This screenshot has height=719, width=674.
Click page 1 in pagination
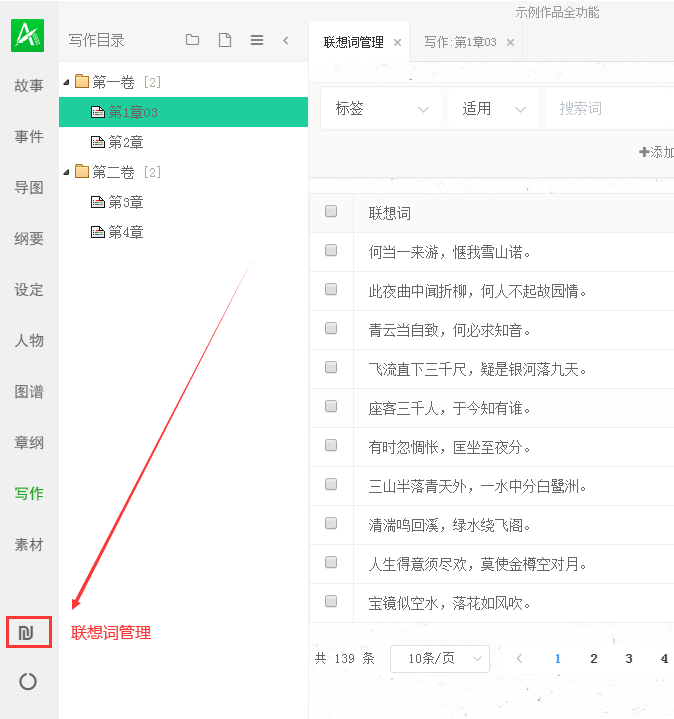[558, 659]
